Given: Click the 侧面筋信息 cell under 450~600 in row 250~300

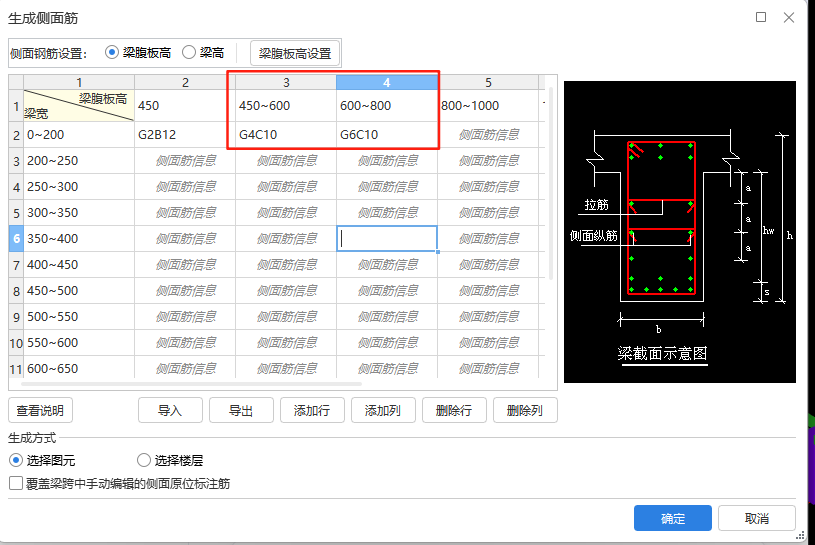Looking at the screenshot, I should [x=286, y=187].
